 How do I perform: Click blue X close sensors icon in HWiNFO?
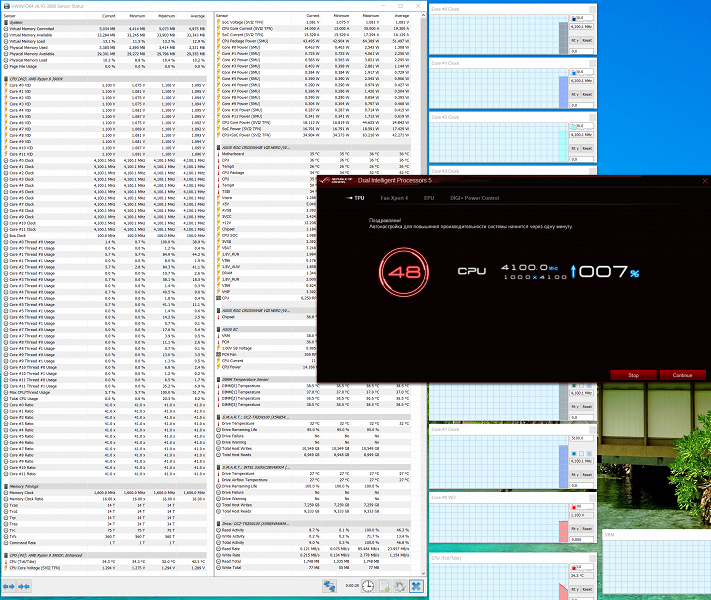point(416,586)
